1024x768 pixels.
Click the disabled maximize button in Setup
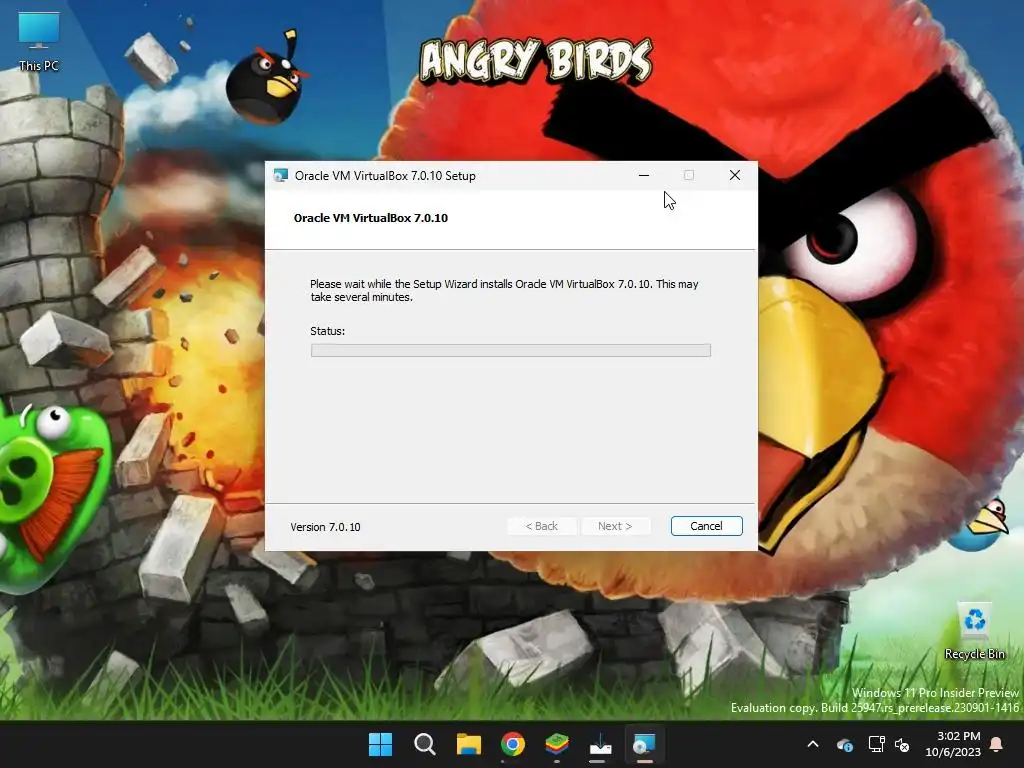pos(689,175)
